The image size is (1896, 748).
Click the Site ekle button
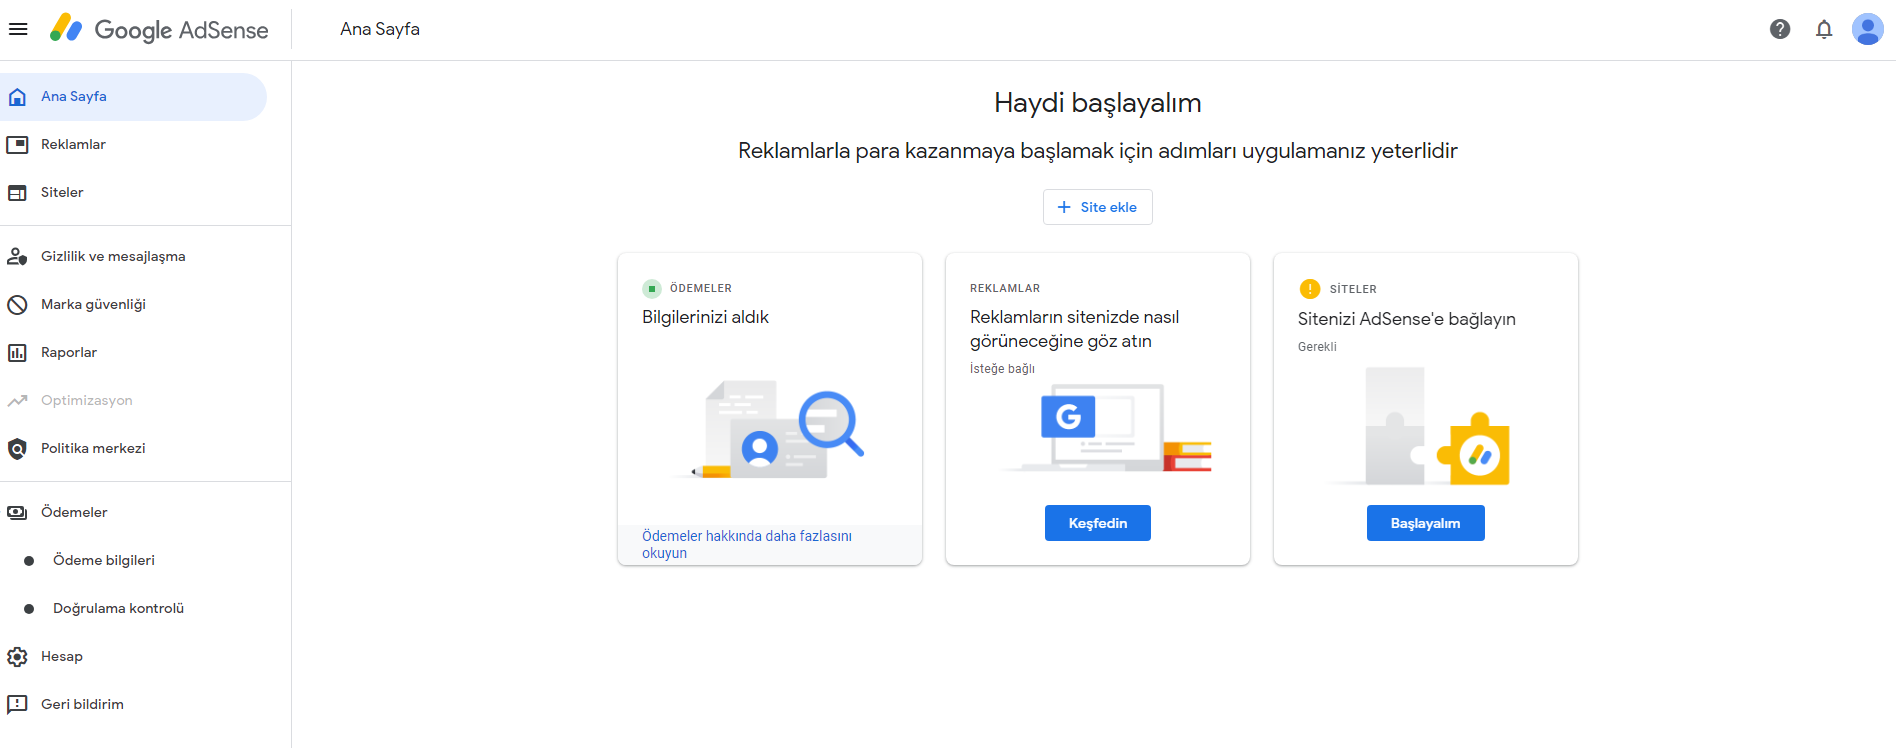click(x=1097, y=207)
